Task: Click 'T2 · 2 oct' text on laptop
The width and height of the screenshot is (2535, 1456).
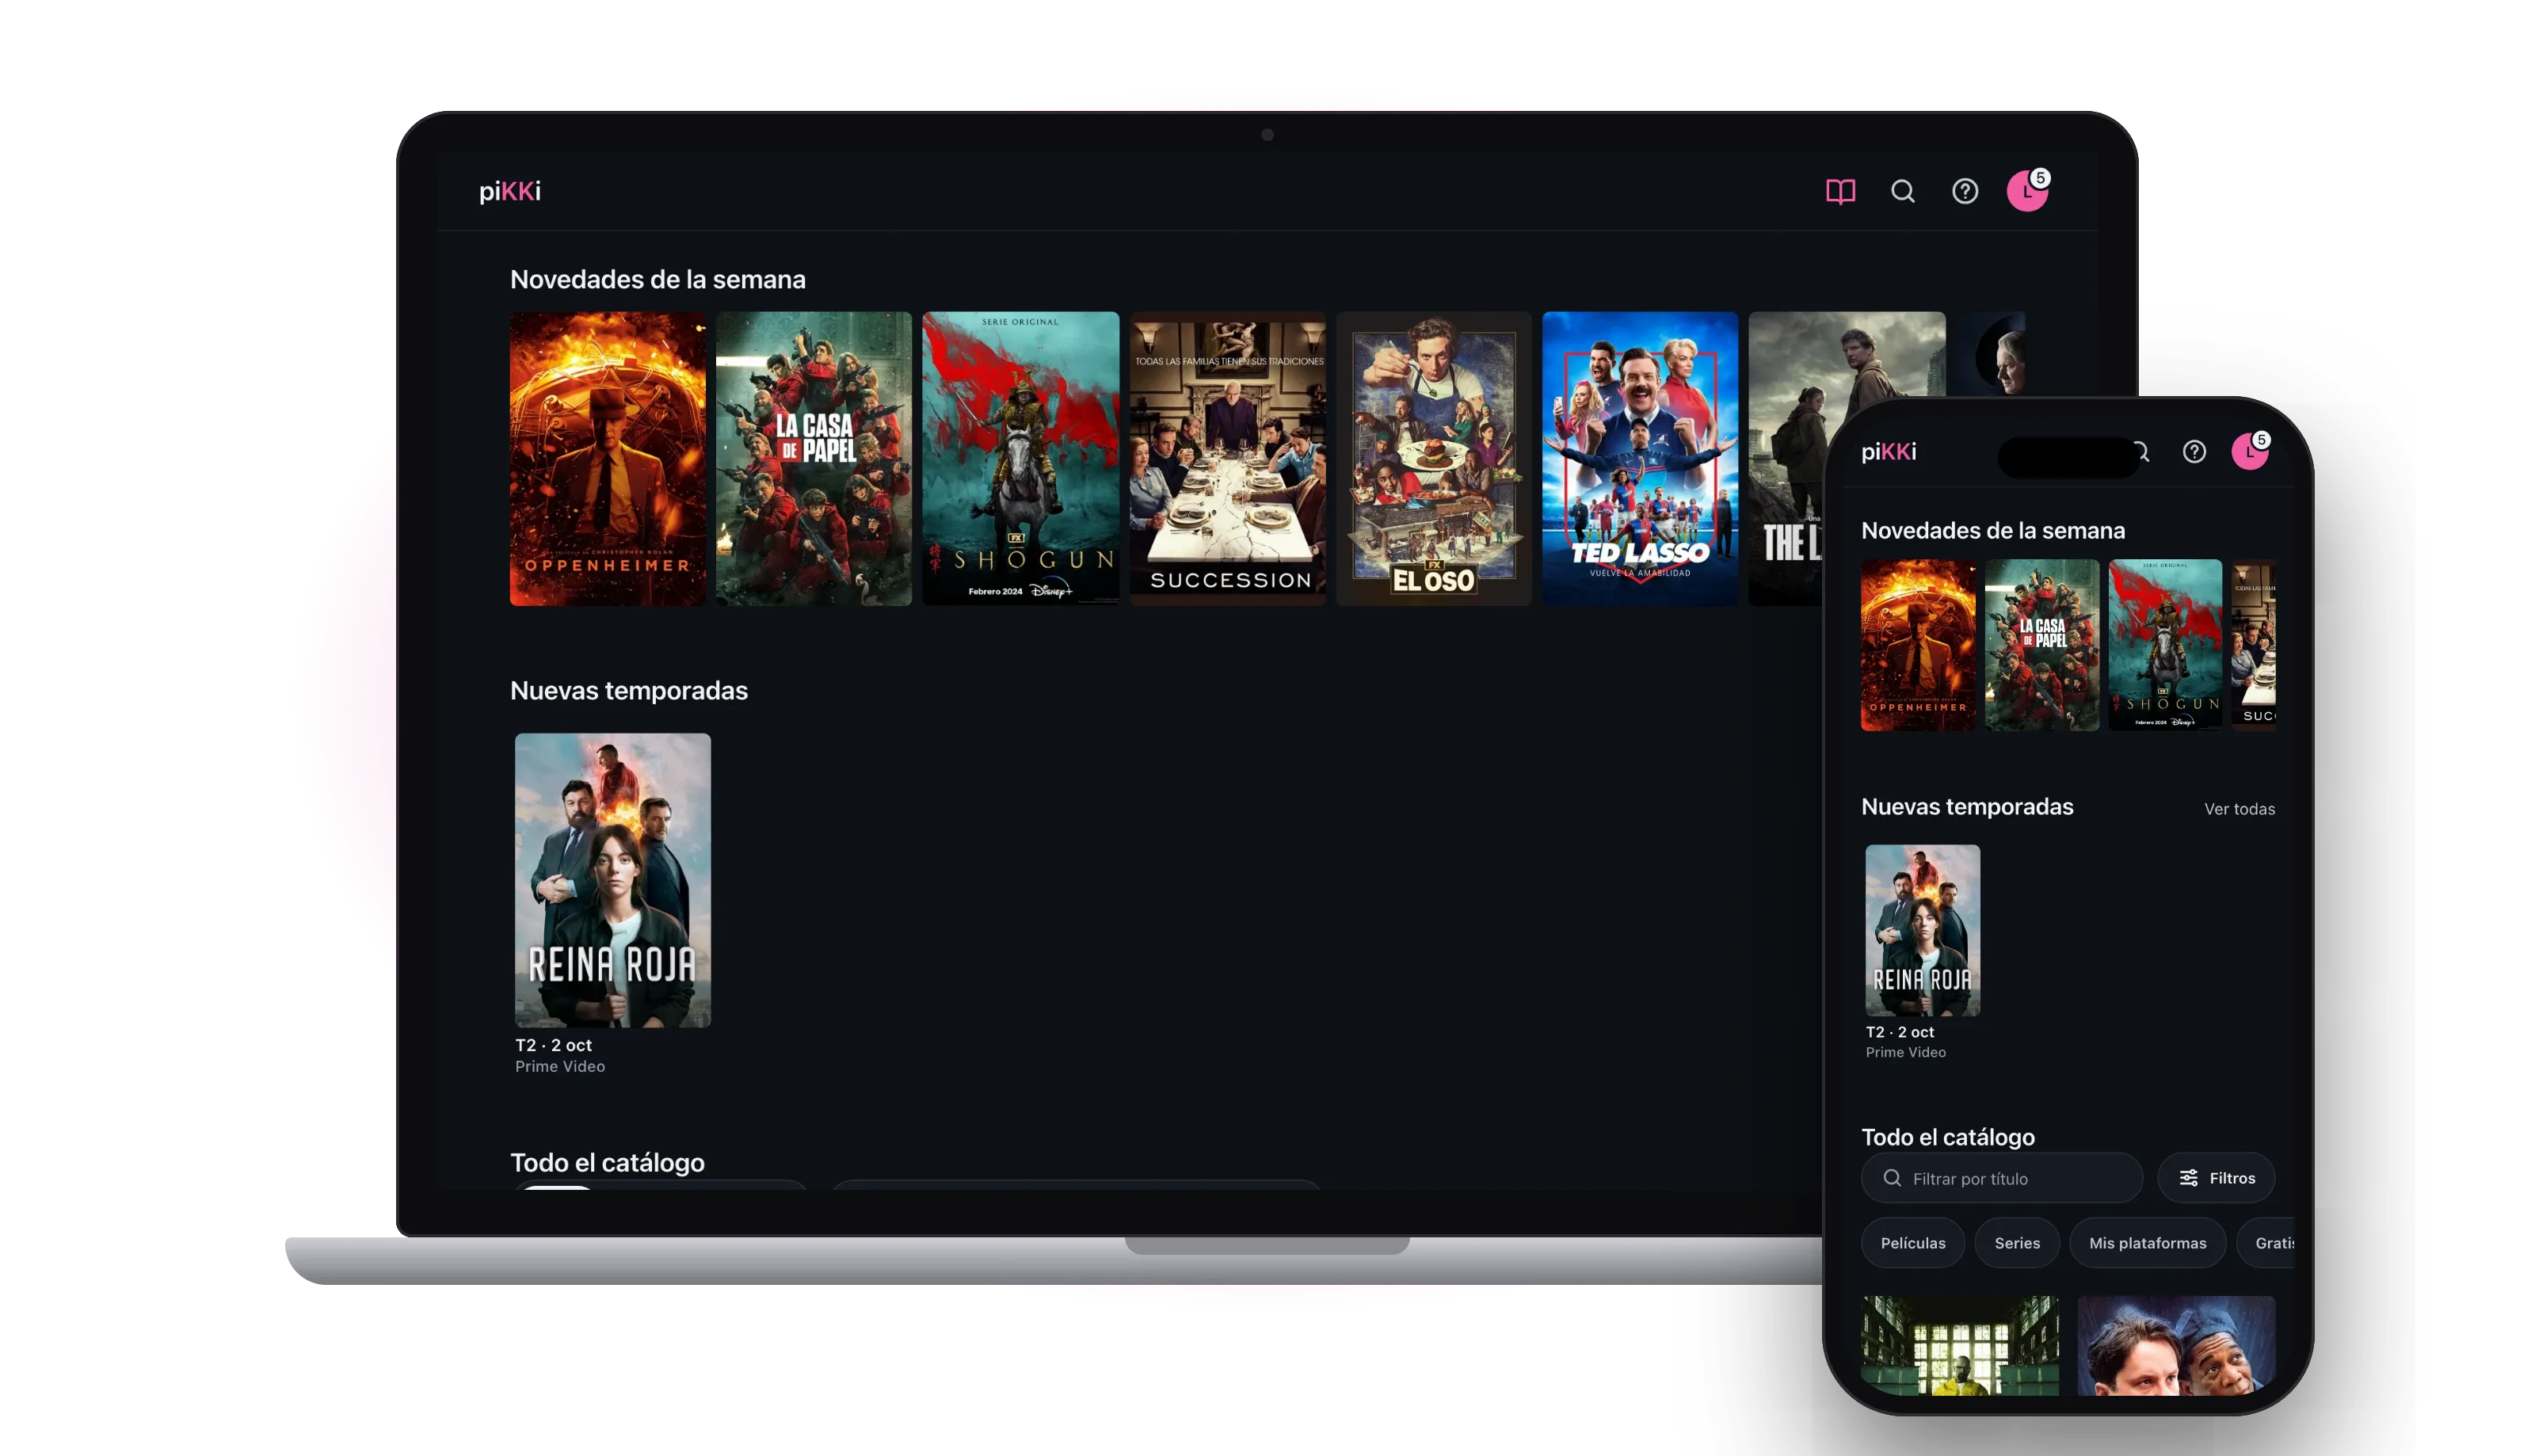Action: 553,1045
